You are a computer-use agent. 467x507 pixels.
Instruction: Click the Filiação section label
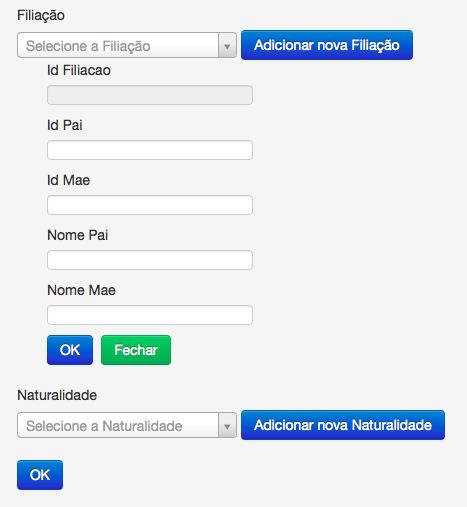pyautogui.click(x=41, y=15)
